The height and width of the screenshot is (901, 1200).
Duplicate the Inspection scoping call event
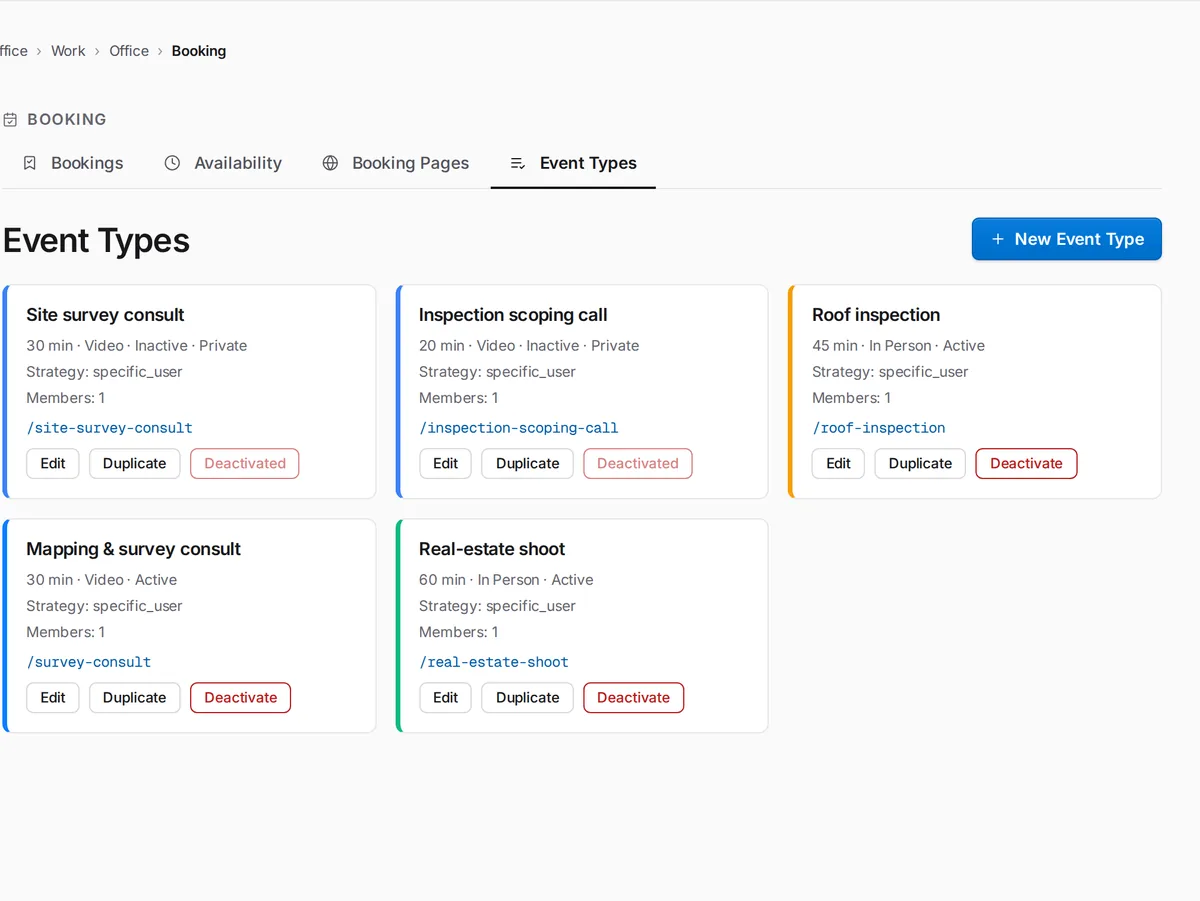pyautogui.click(x=527, y=464)
